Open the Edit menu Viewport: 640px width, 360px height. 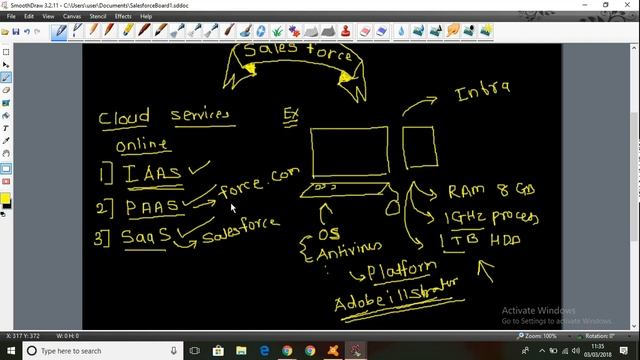[x=29, y=16]
